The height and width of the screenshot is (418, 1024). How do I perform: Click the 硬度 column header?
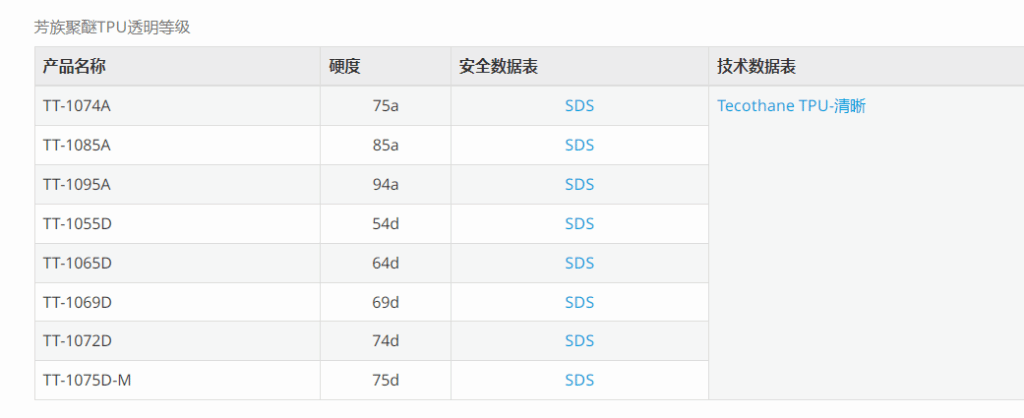pos(345,66)
